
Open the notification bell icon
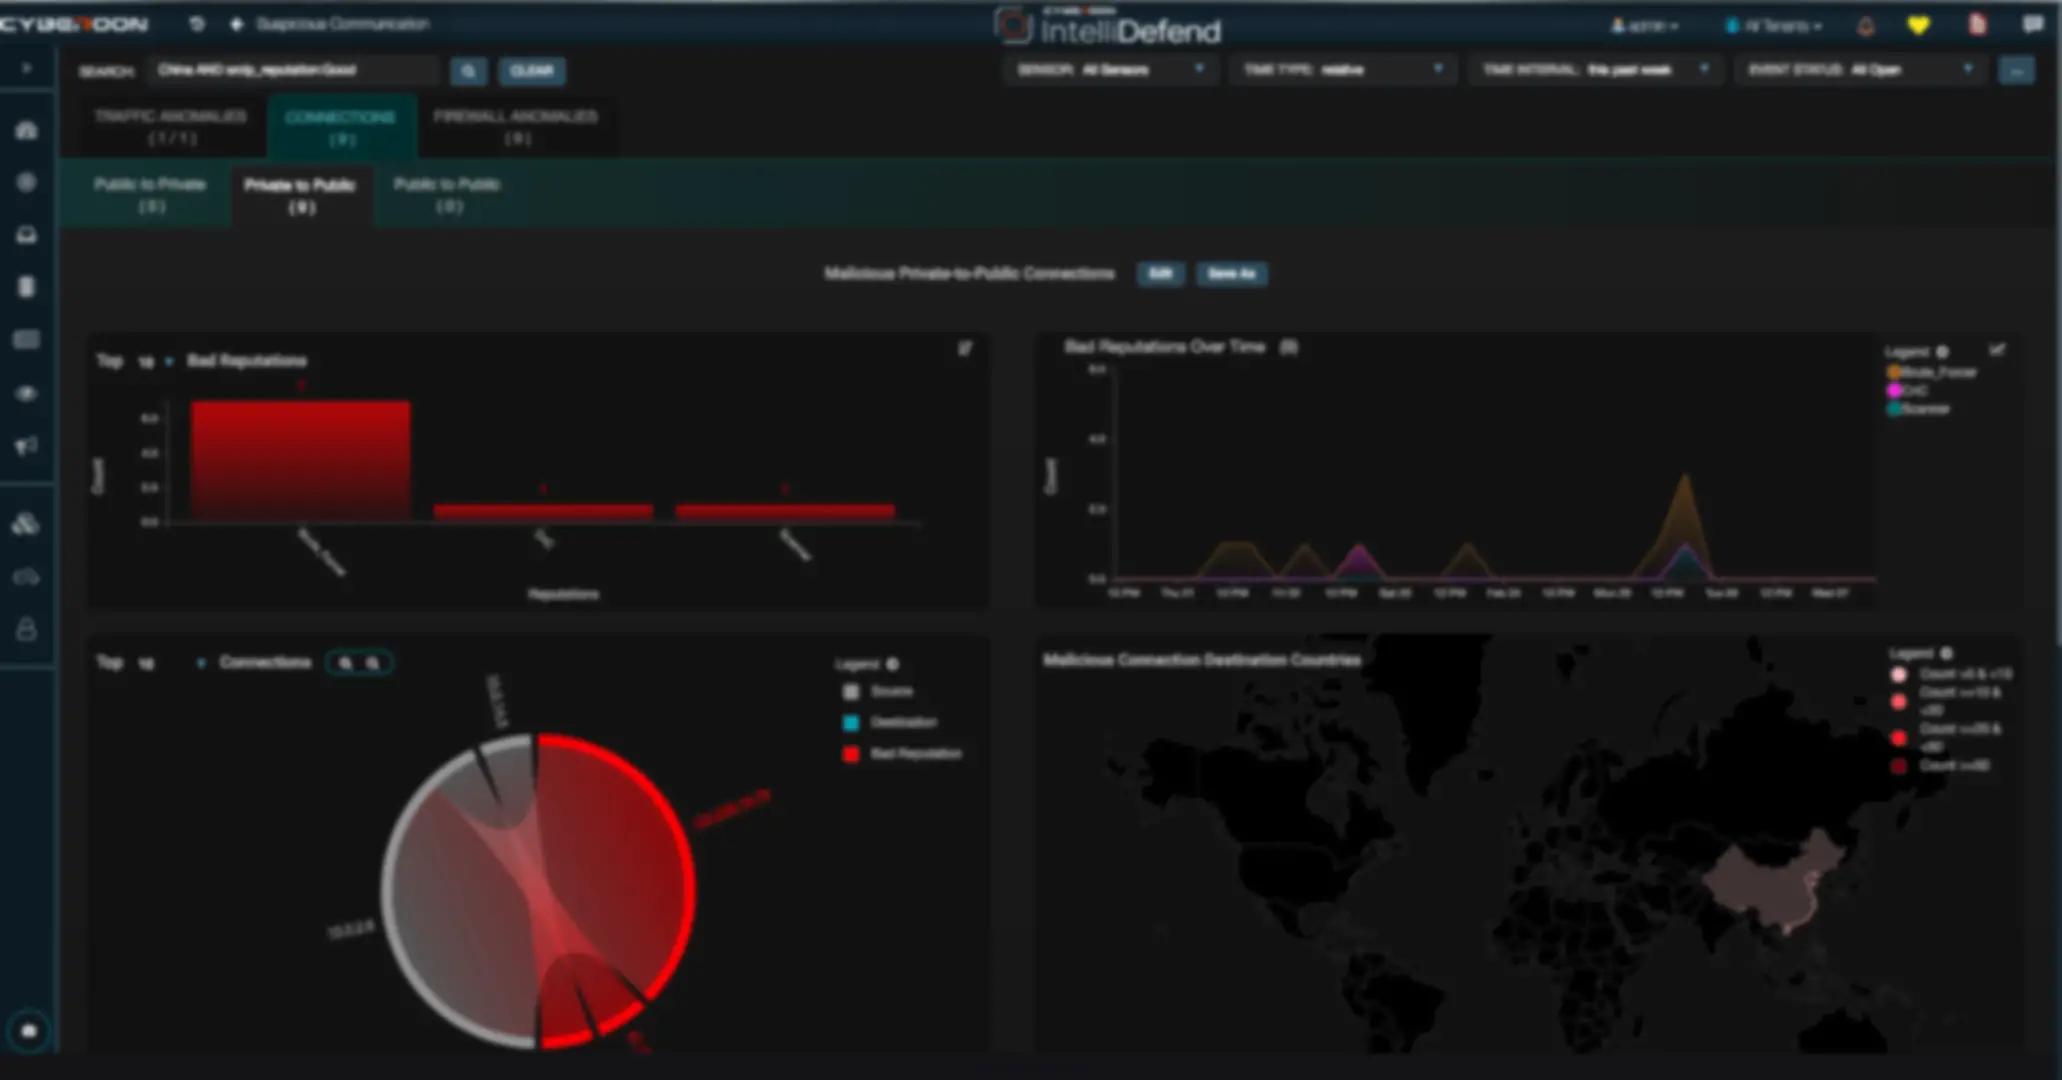[x=1865, y=26]
